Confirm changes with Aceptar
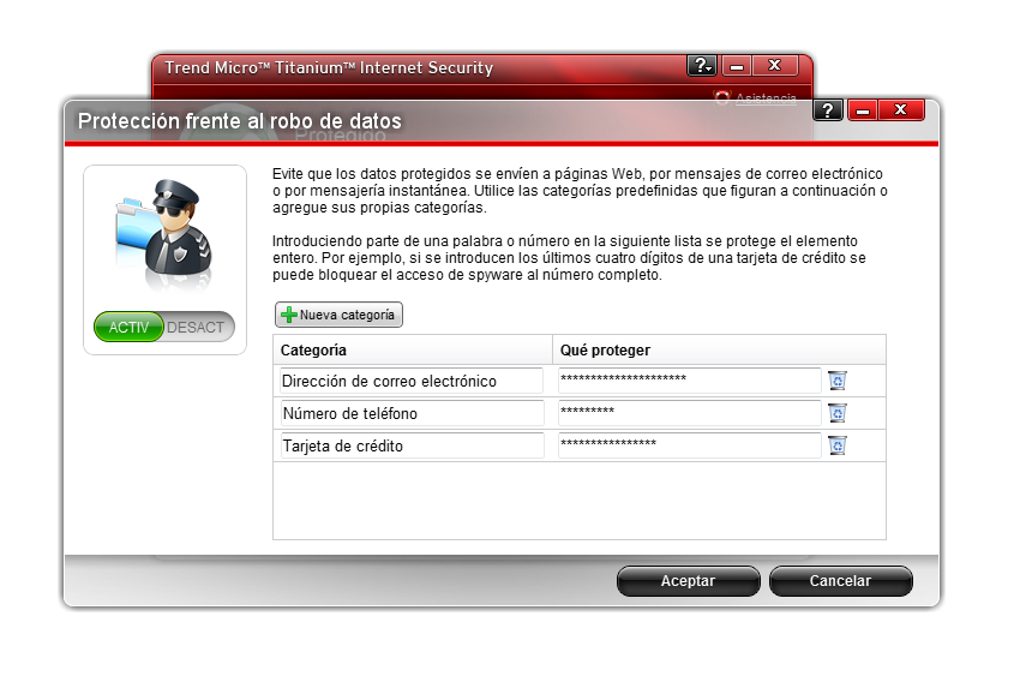The width and height of the screenshot is (1020, 682). [688, 581]
